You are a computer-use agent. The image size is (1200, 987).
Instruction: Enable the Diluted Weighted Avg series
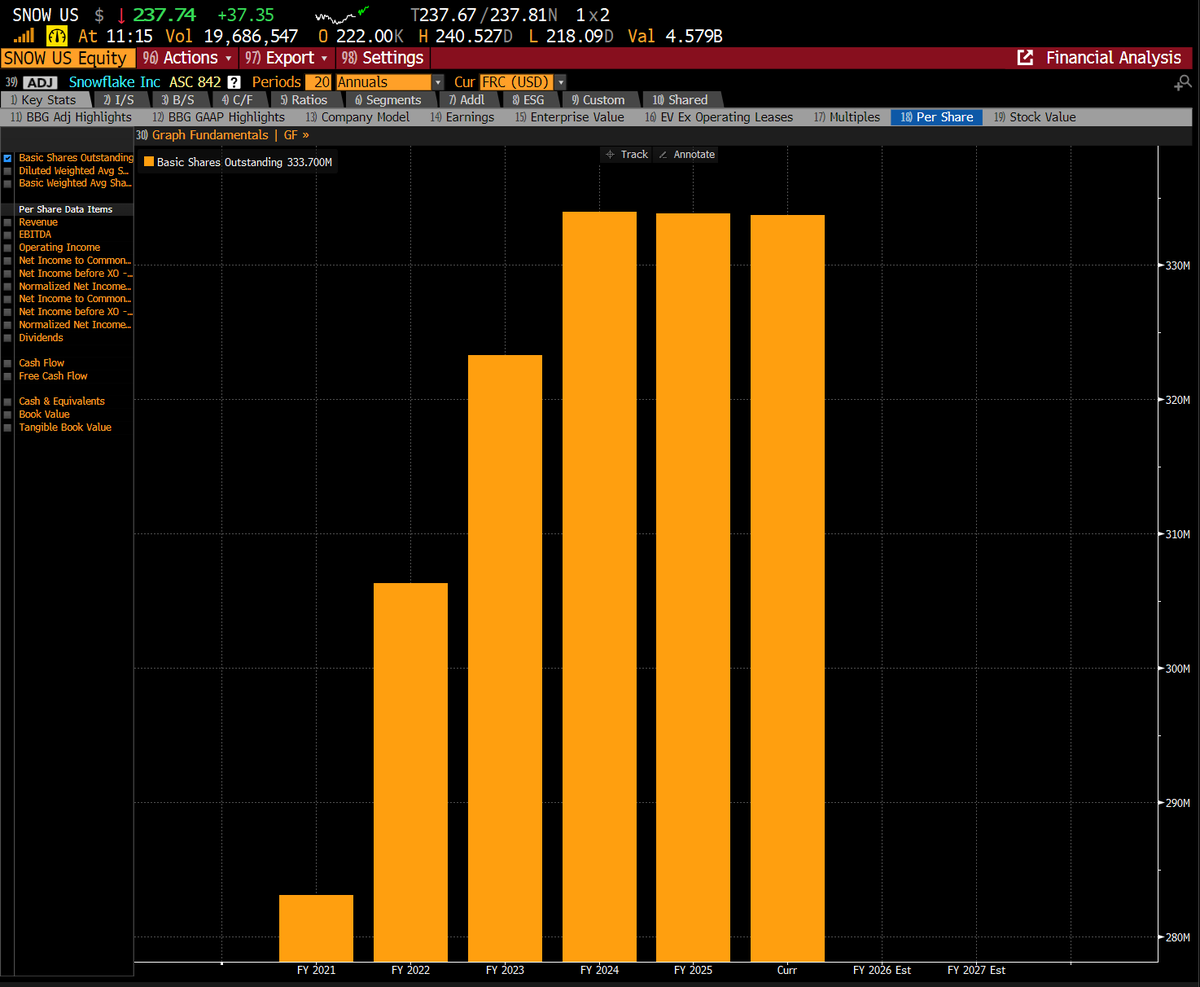click(7, 170)
